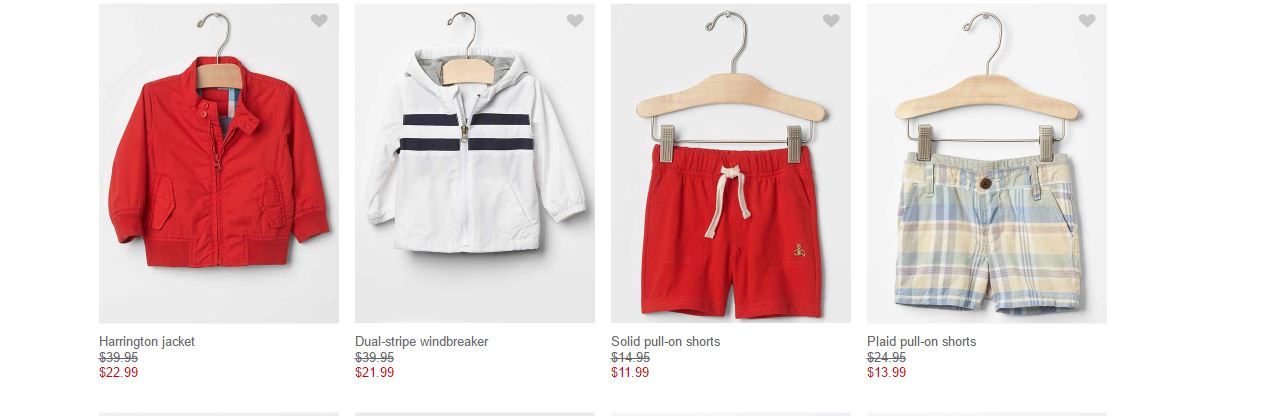The width and height of the screenshot is (1277, 416).
Task: Open the red Harrington jacket image
Action: tap(219, 163)
